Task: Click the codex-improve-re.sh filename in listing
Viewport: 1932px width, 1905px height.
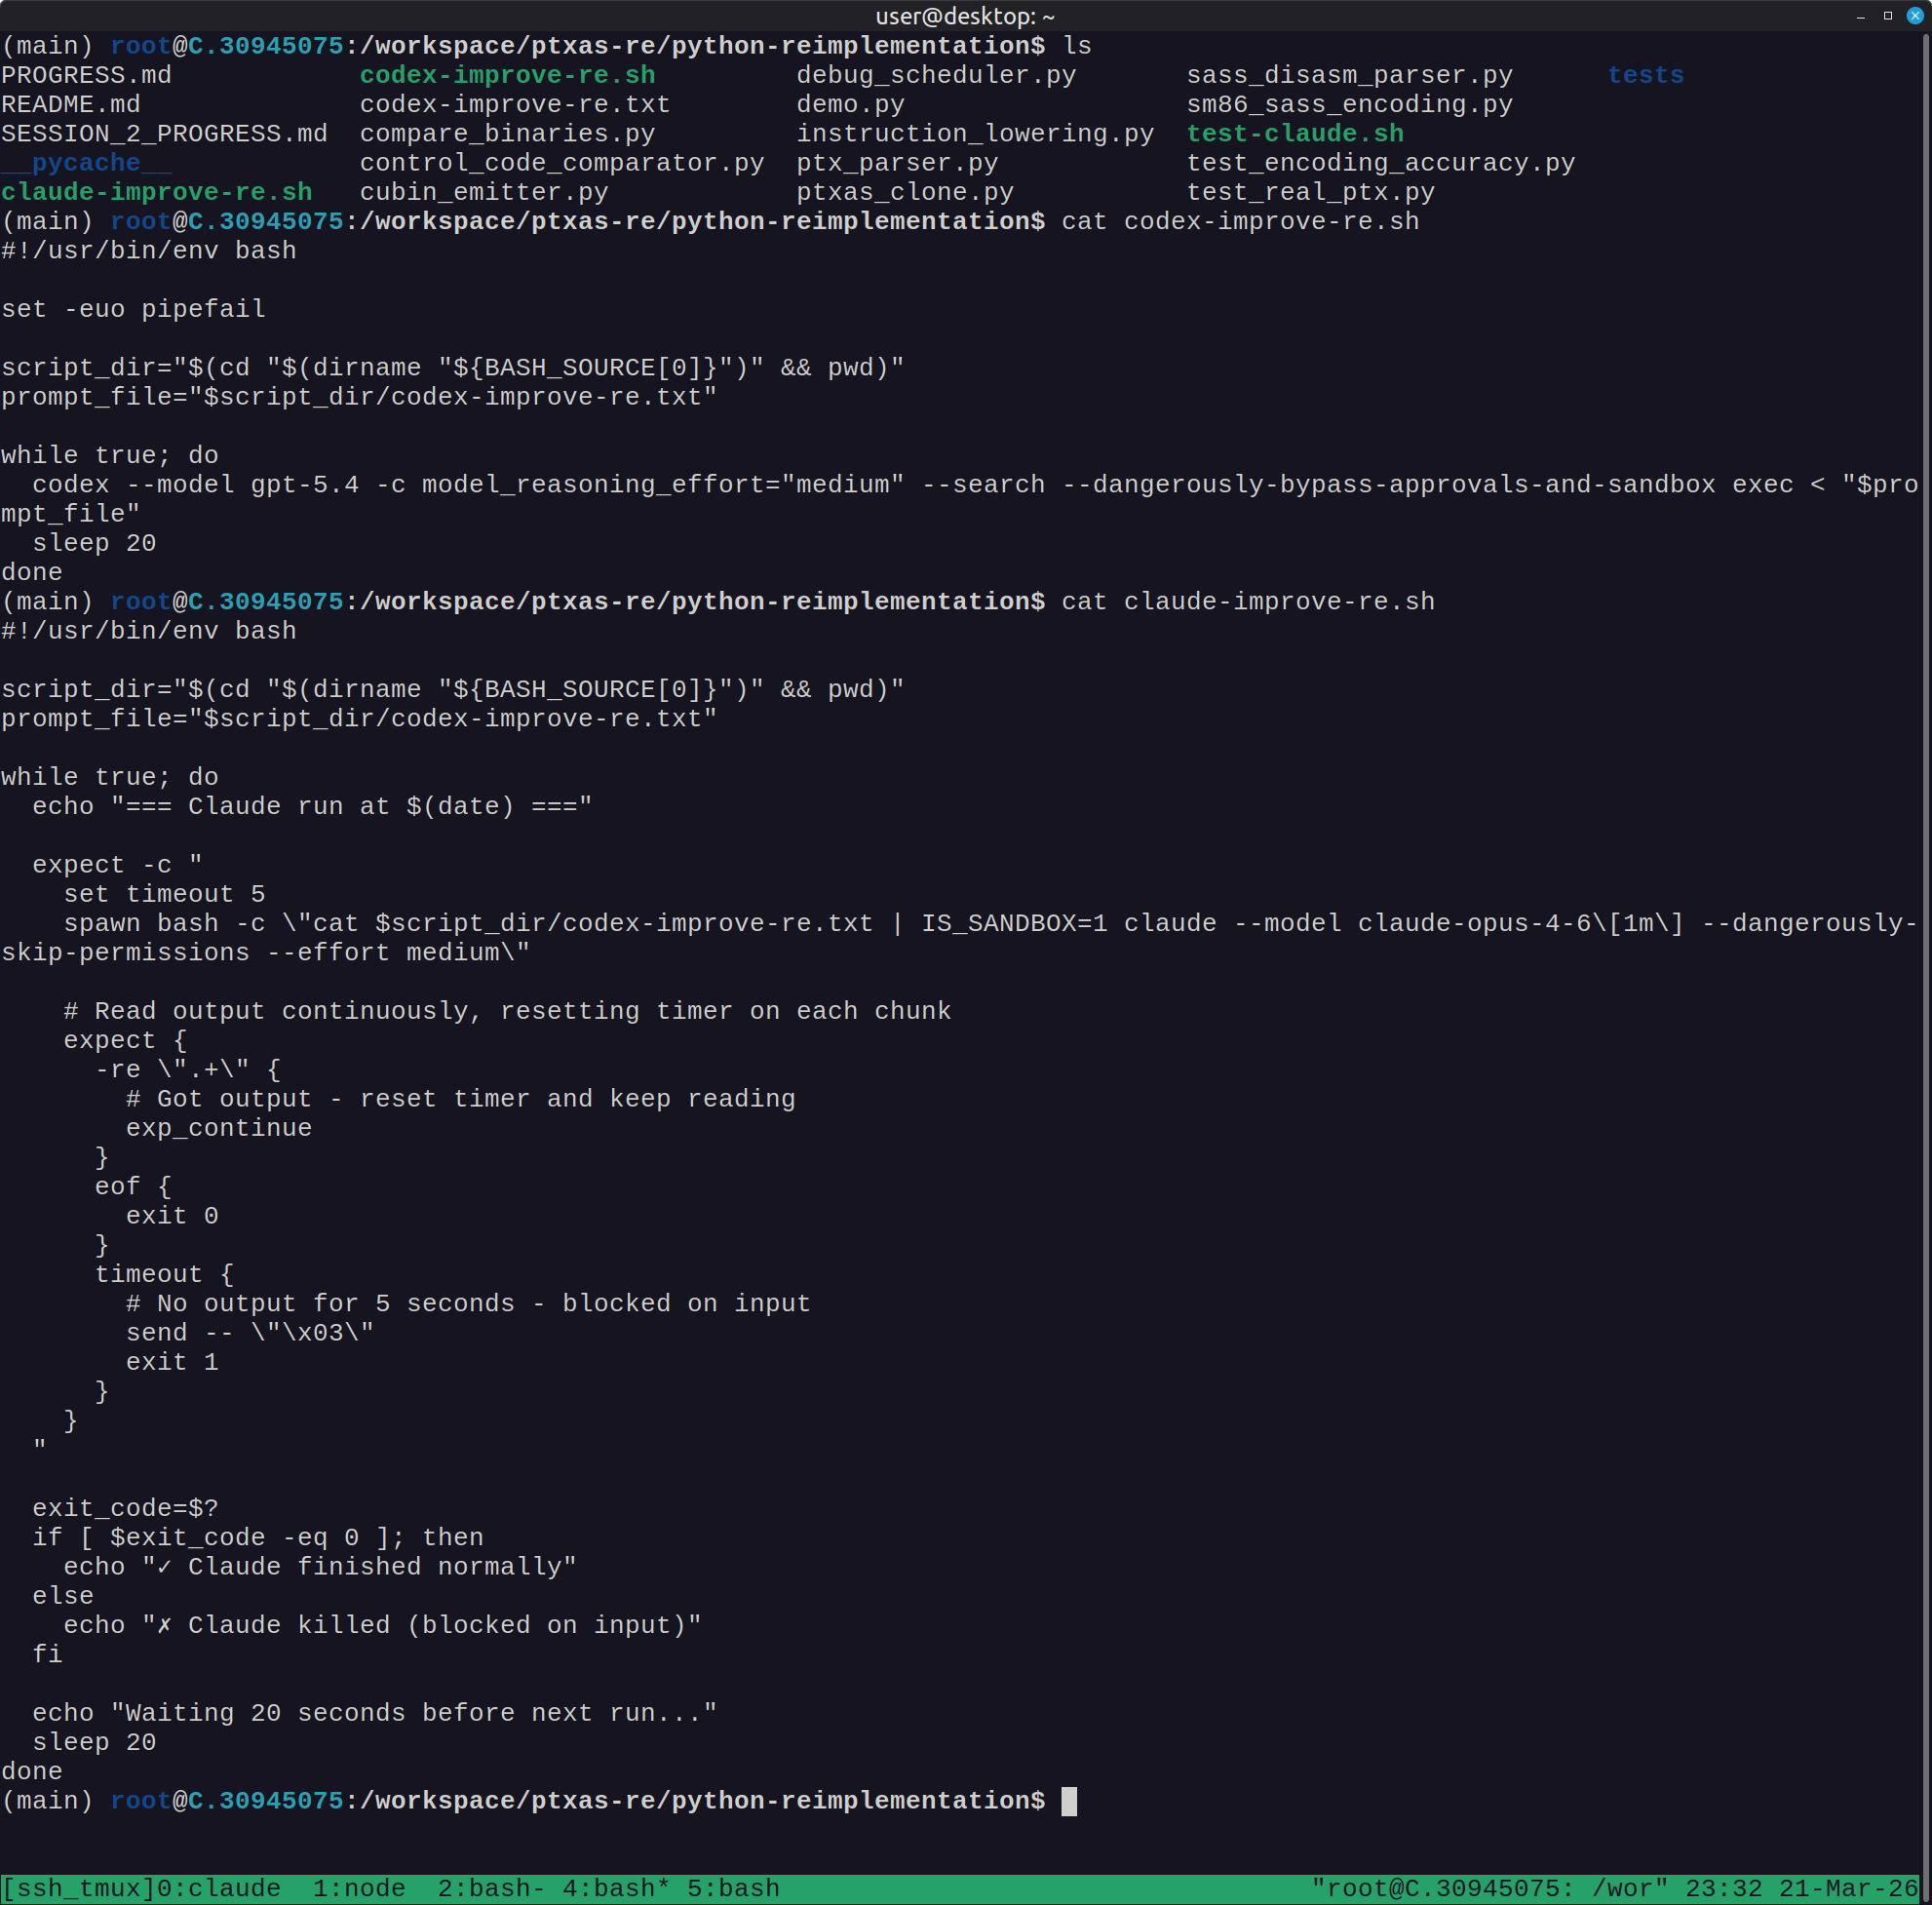Action: point(507,75)
